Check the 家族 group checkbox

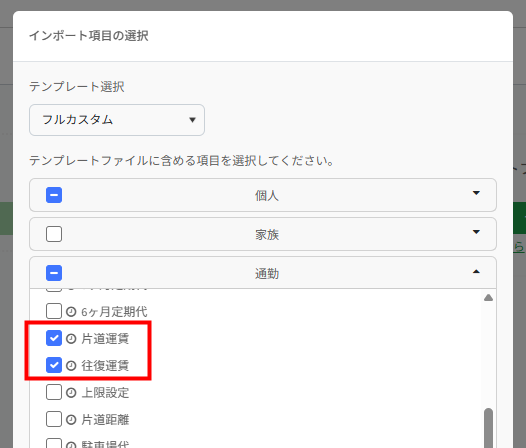pos(54,234)
